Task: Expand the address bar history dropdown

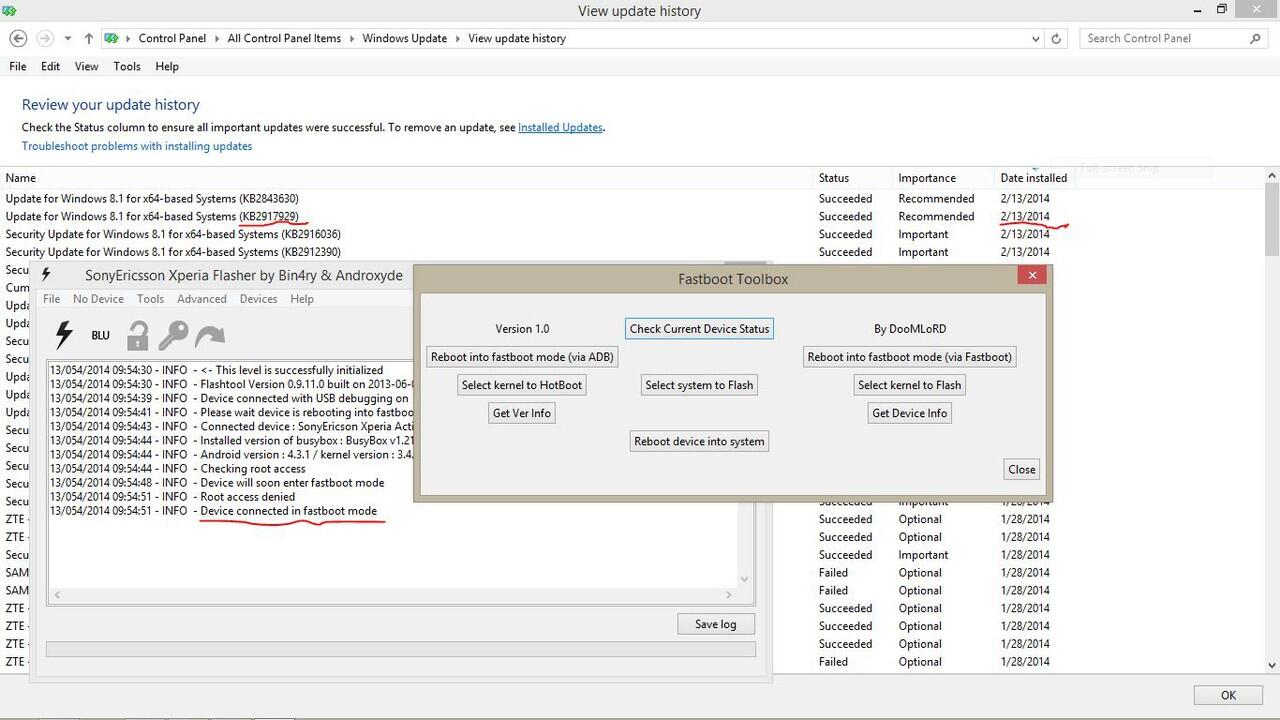Action: click(1035, 38)
